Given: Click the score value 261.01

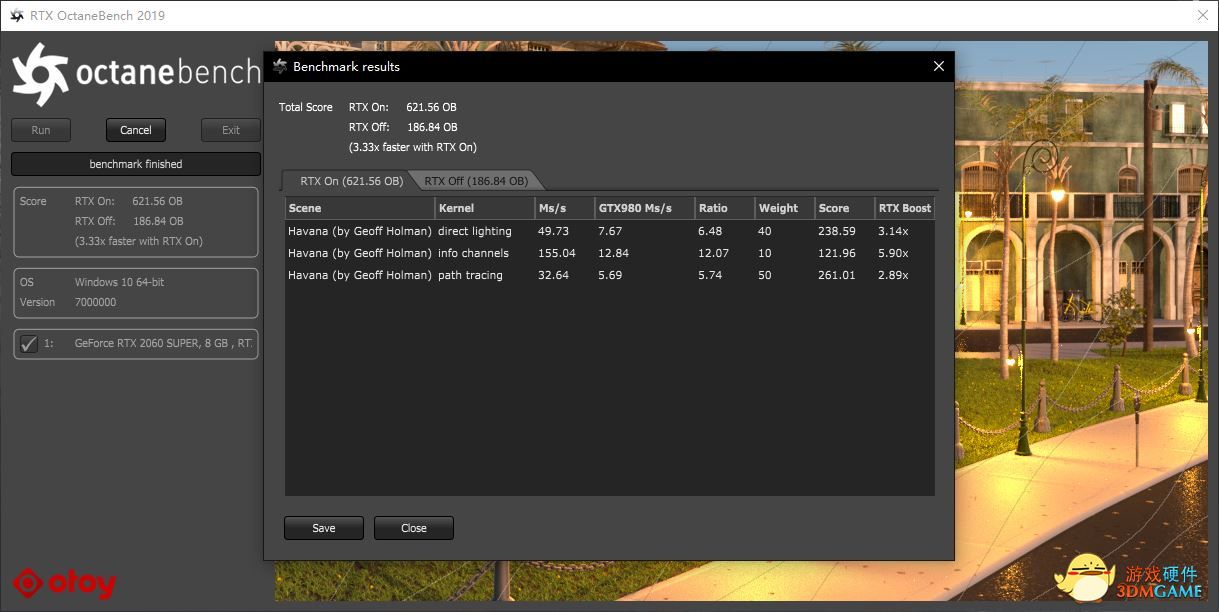Looking at the screenshot, I should 837,275.
